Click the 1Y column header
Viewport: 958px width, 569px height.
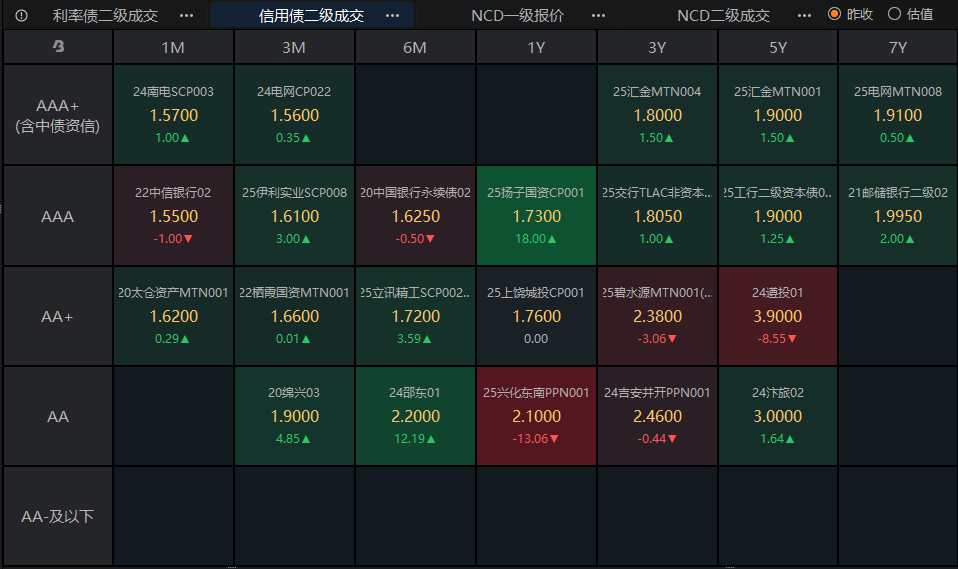536,47
